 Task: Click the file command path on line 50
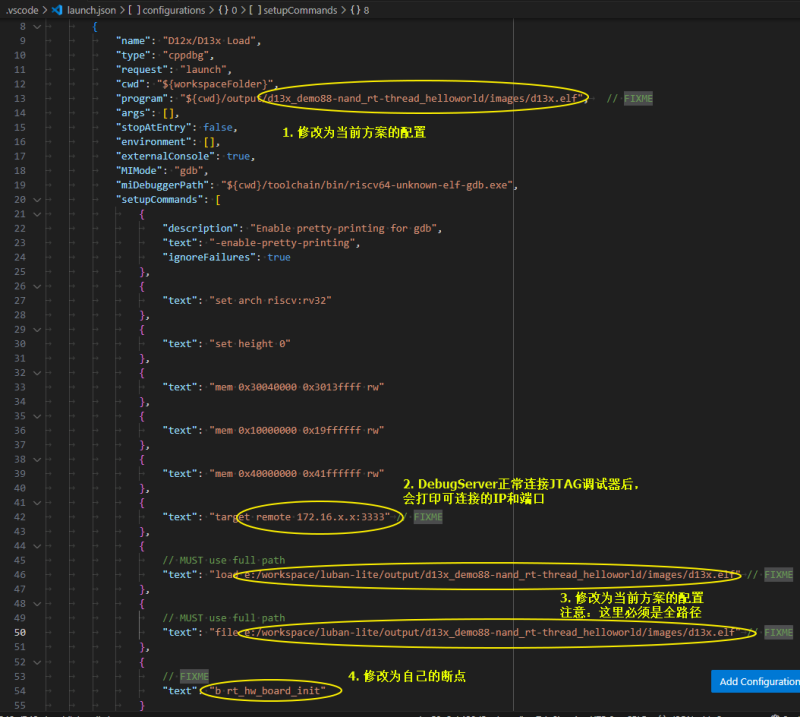click(x=475, y=632)
